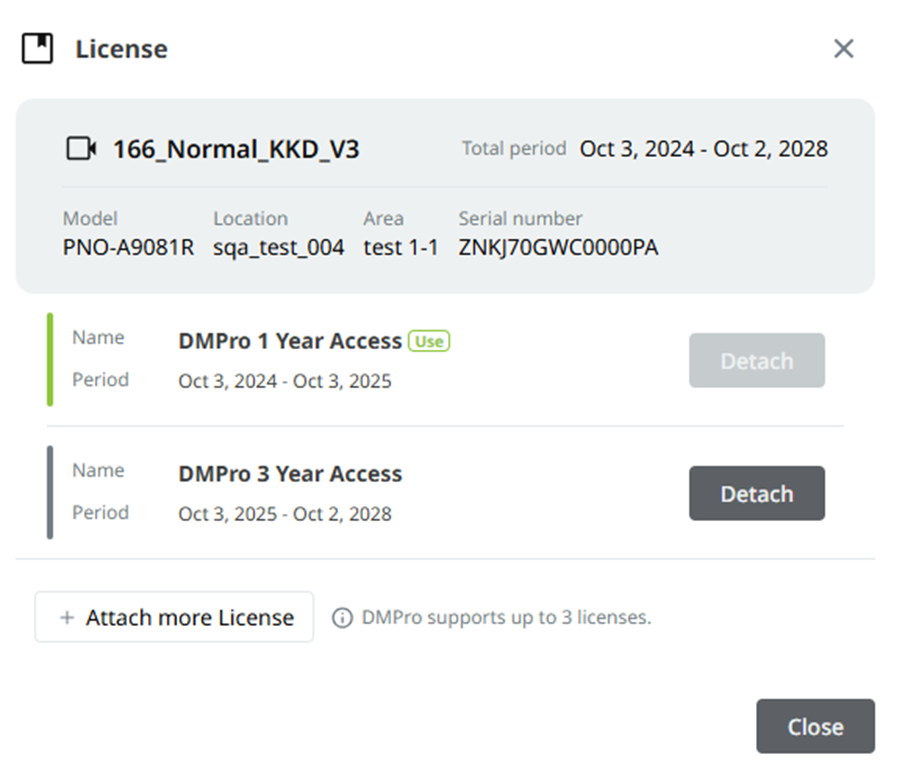This screenshot has height=777, width=908.
Task: Click the model value PNO-A9081R
Action: pyautogui.click(x=129, y=248)
